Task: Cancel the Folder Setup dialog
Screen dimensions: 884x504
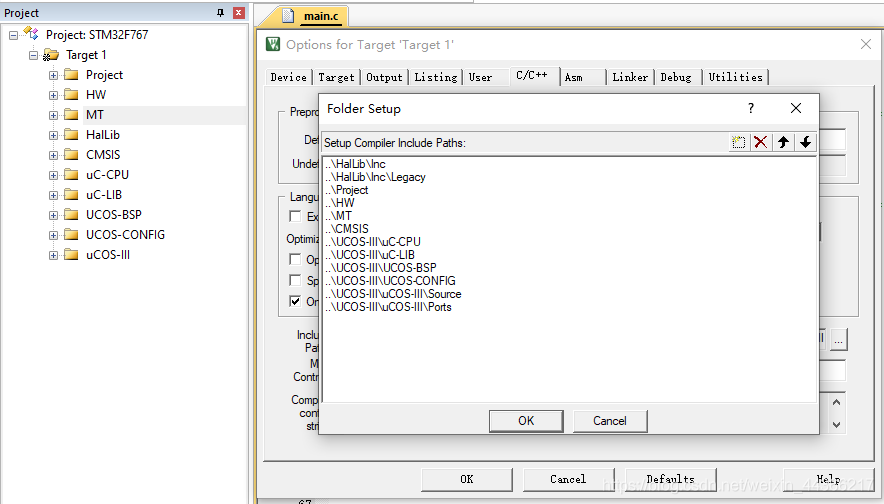Action: click(610, 421)
